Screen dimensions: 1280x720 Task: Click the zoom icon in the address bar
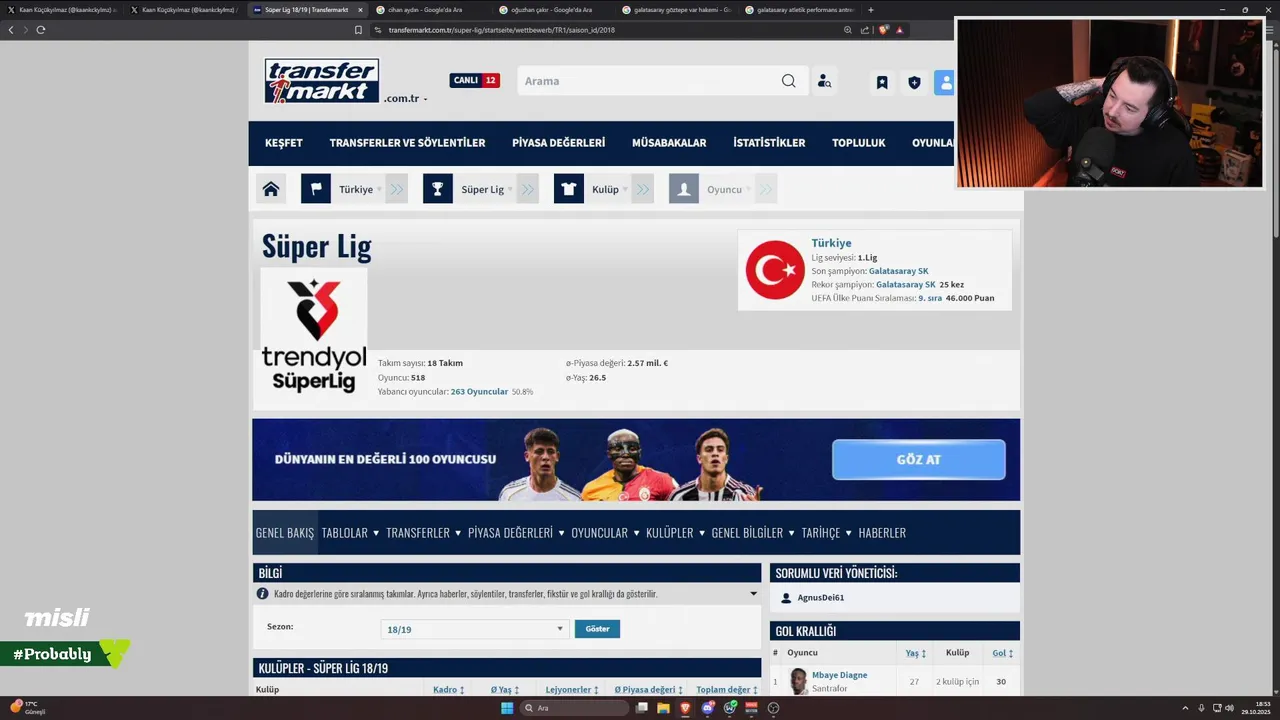click(x=848, y=30)
